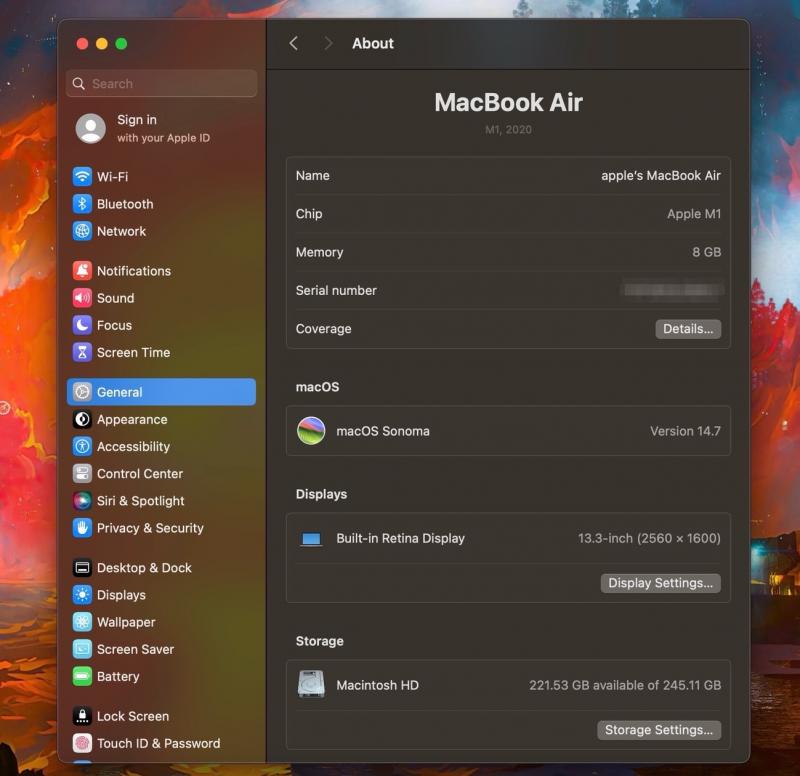800x776 pixels.
Task: Click the Macintosh HD name text
Action: [x=378, y=685]
